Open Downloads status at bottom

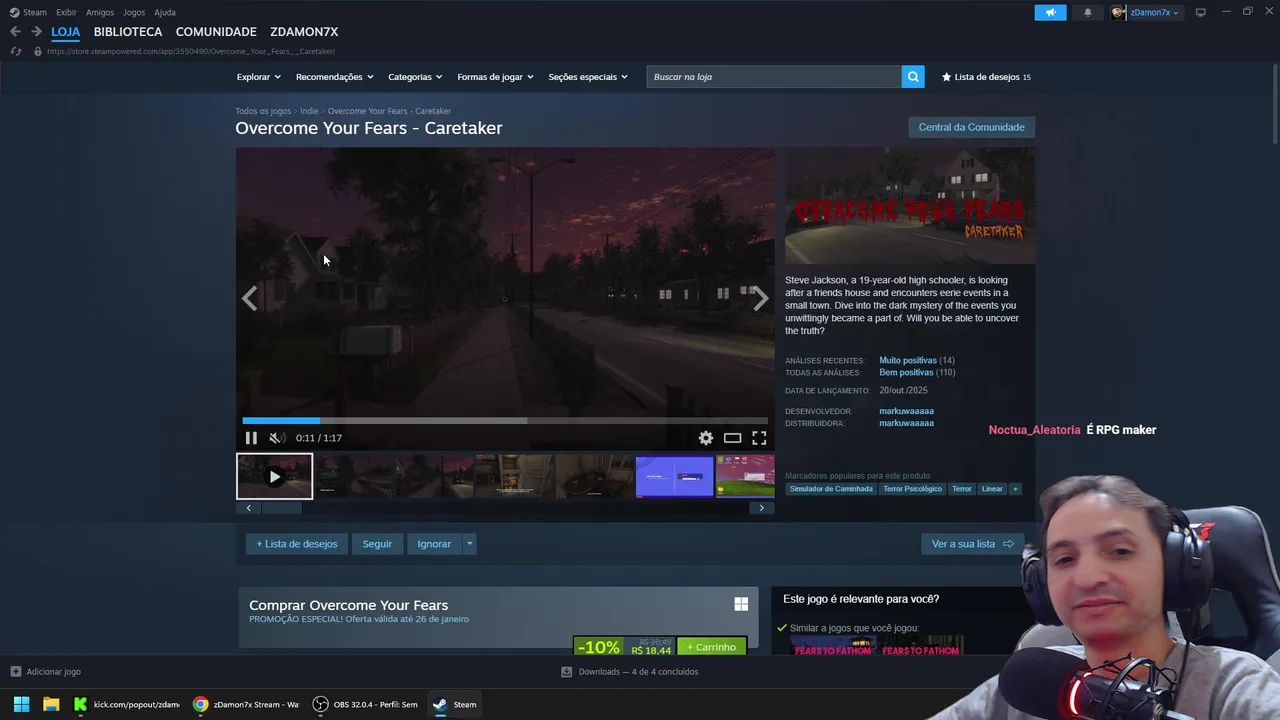pyautogui.click(x=629, y=672)
